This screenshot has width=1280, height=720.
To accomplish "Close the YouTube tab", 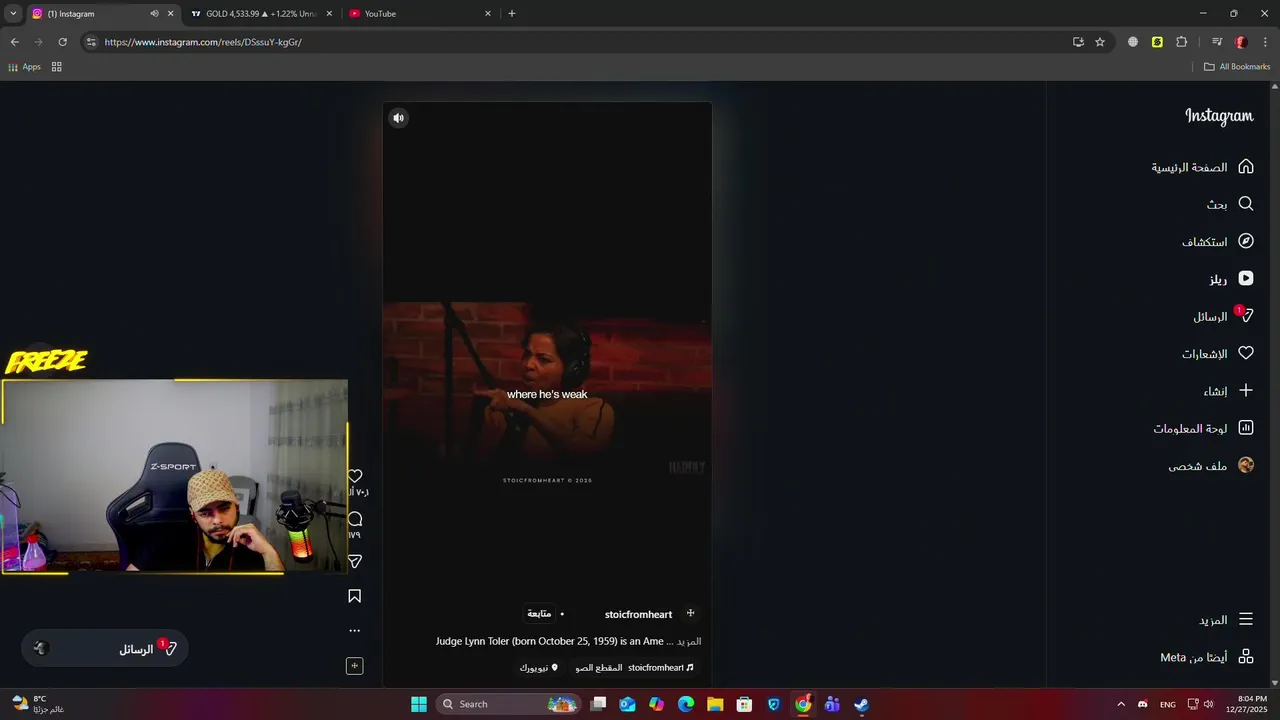I will [x=488, y=14].
